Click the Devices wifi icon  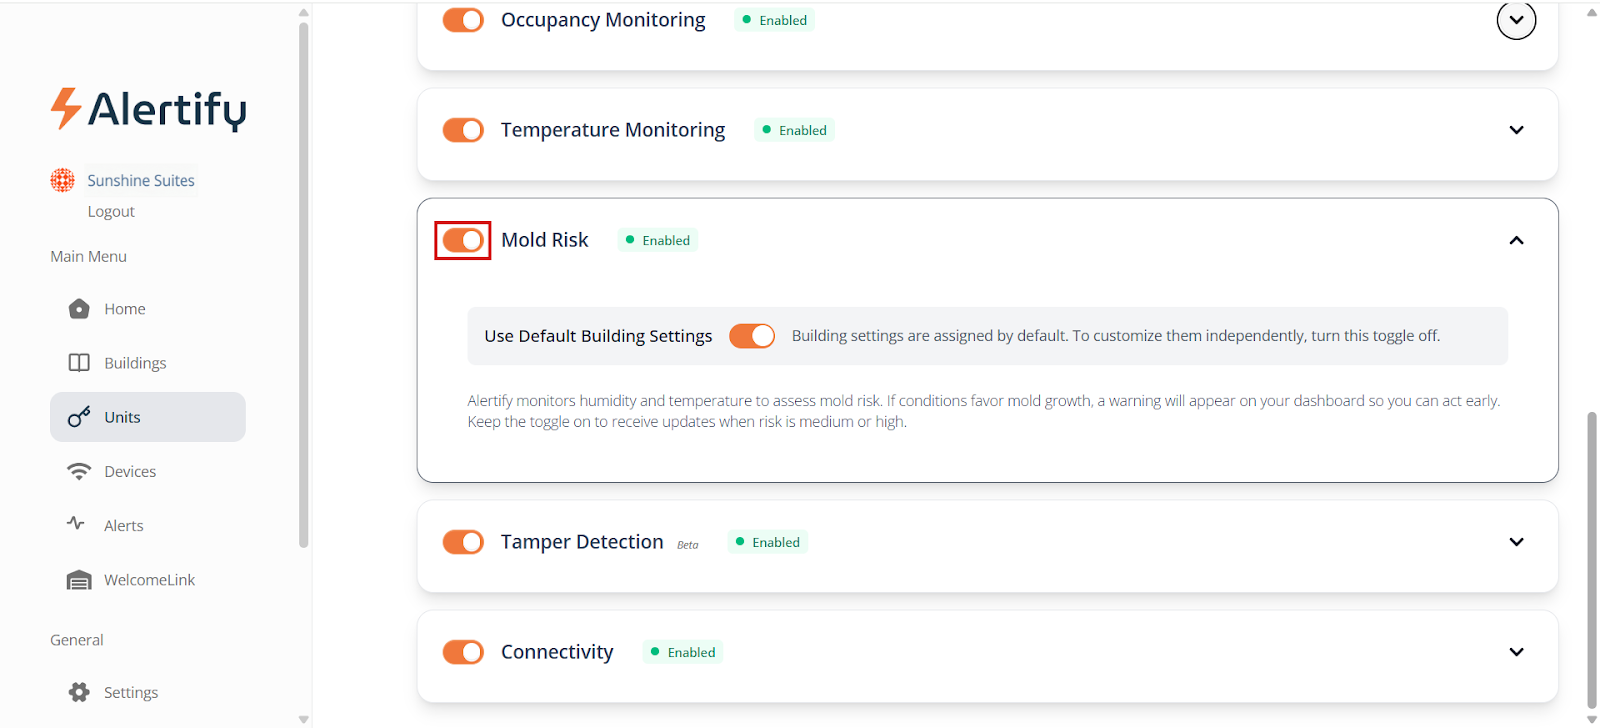[x=79, y=471]
